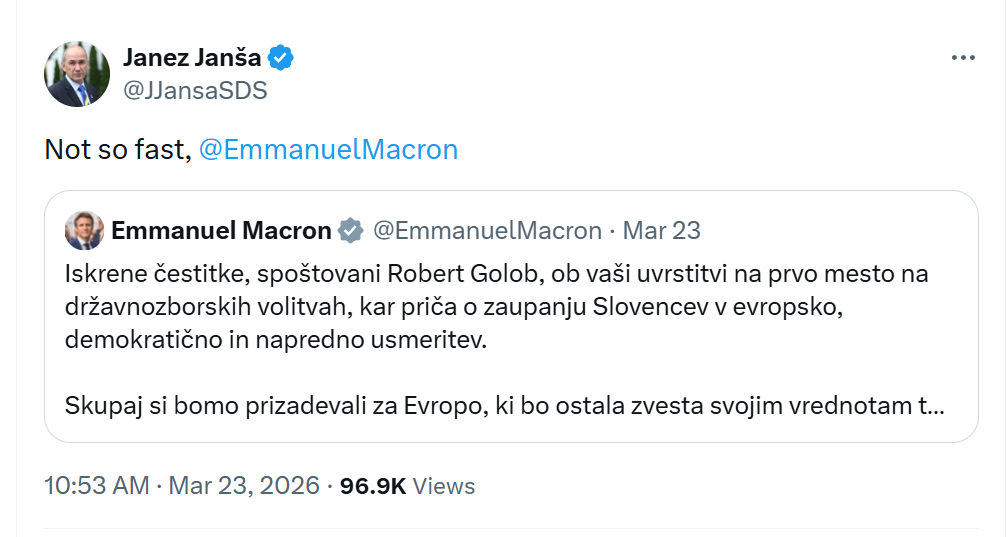Click Janez Janša's profile avatar photo
This screenshot has height=537, width=1007.
click(x=77, y=74)
